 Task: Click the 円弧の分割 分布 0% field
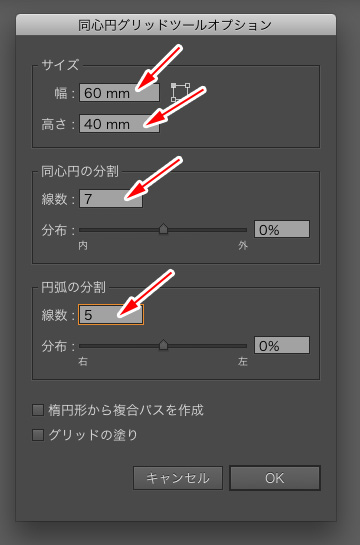click(282, 345)
